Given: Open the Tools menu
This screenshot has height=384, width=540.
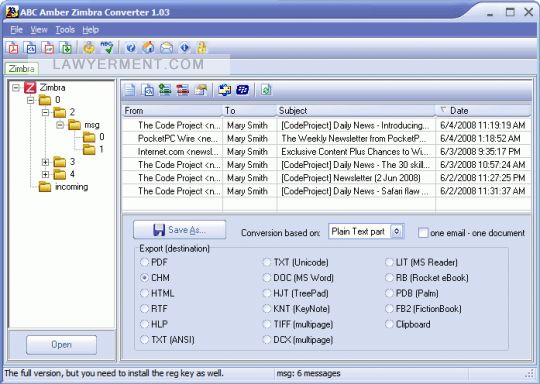Looking at the screenshot, I should 65,30.
